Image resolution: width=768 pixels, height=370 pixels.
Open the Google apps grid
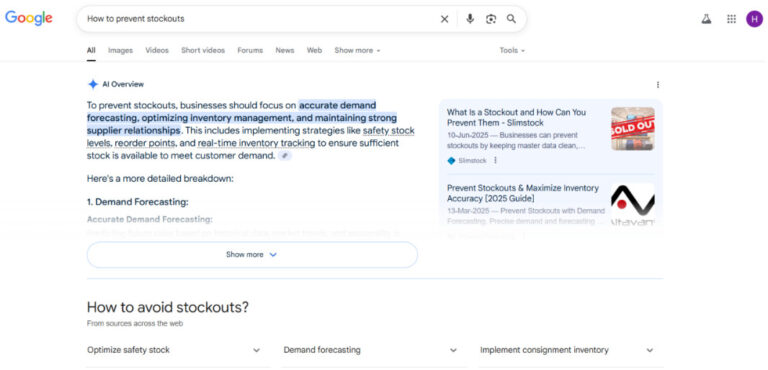pyautogui.click(x=731, y=19)
